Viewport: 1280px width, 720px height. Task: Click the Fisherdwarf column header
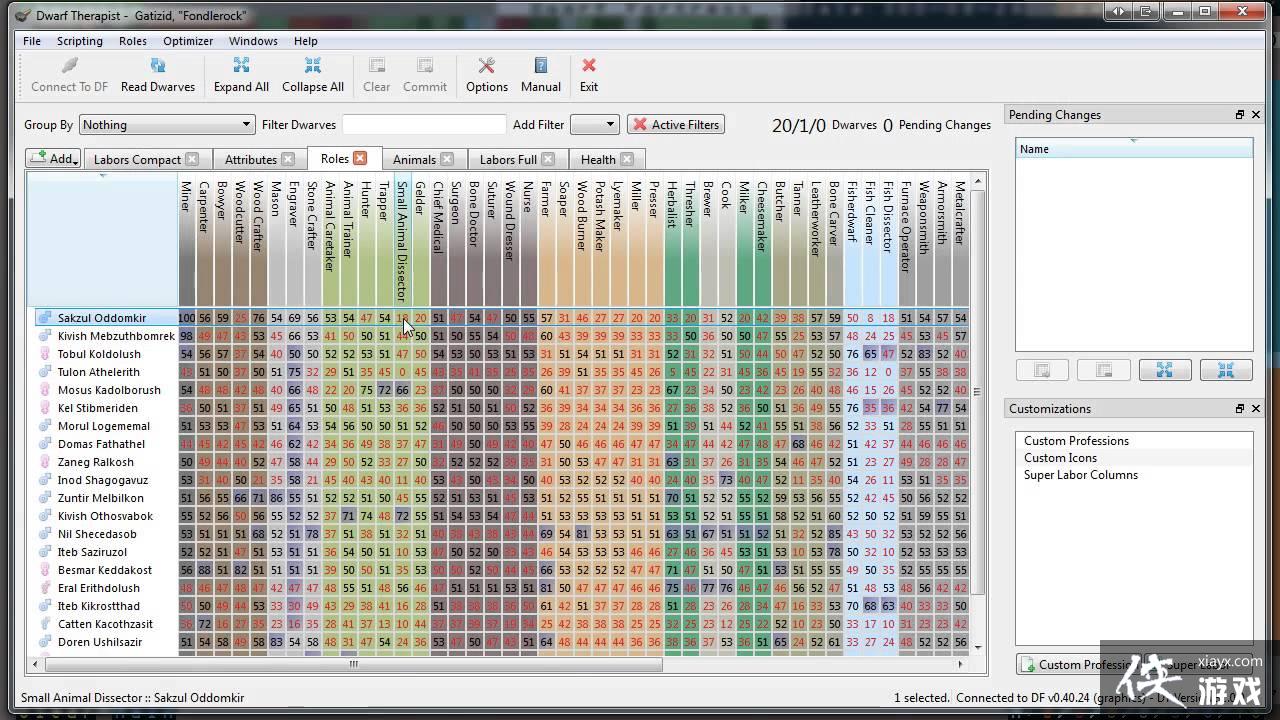(x=852, y=242)
